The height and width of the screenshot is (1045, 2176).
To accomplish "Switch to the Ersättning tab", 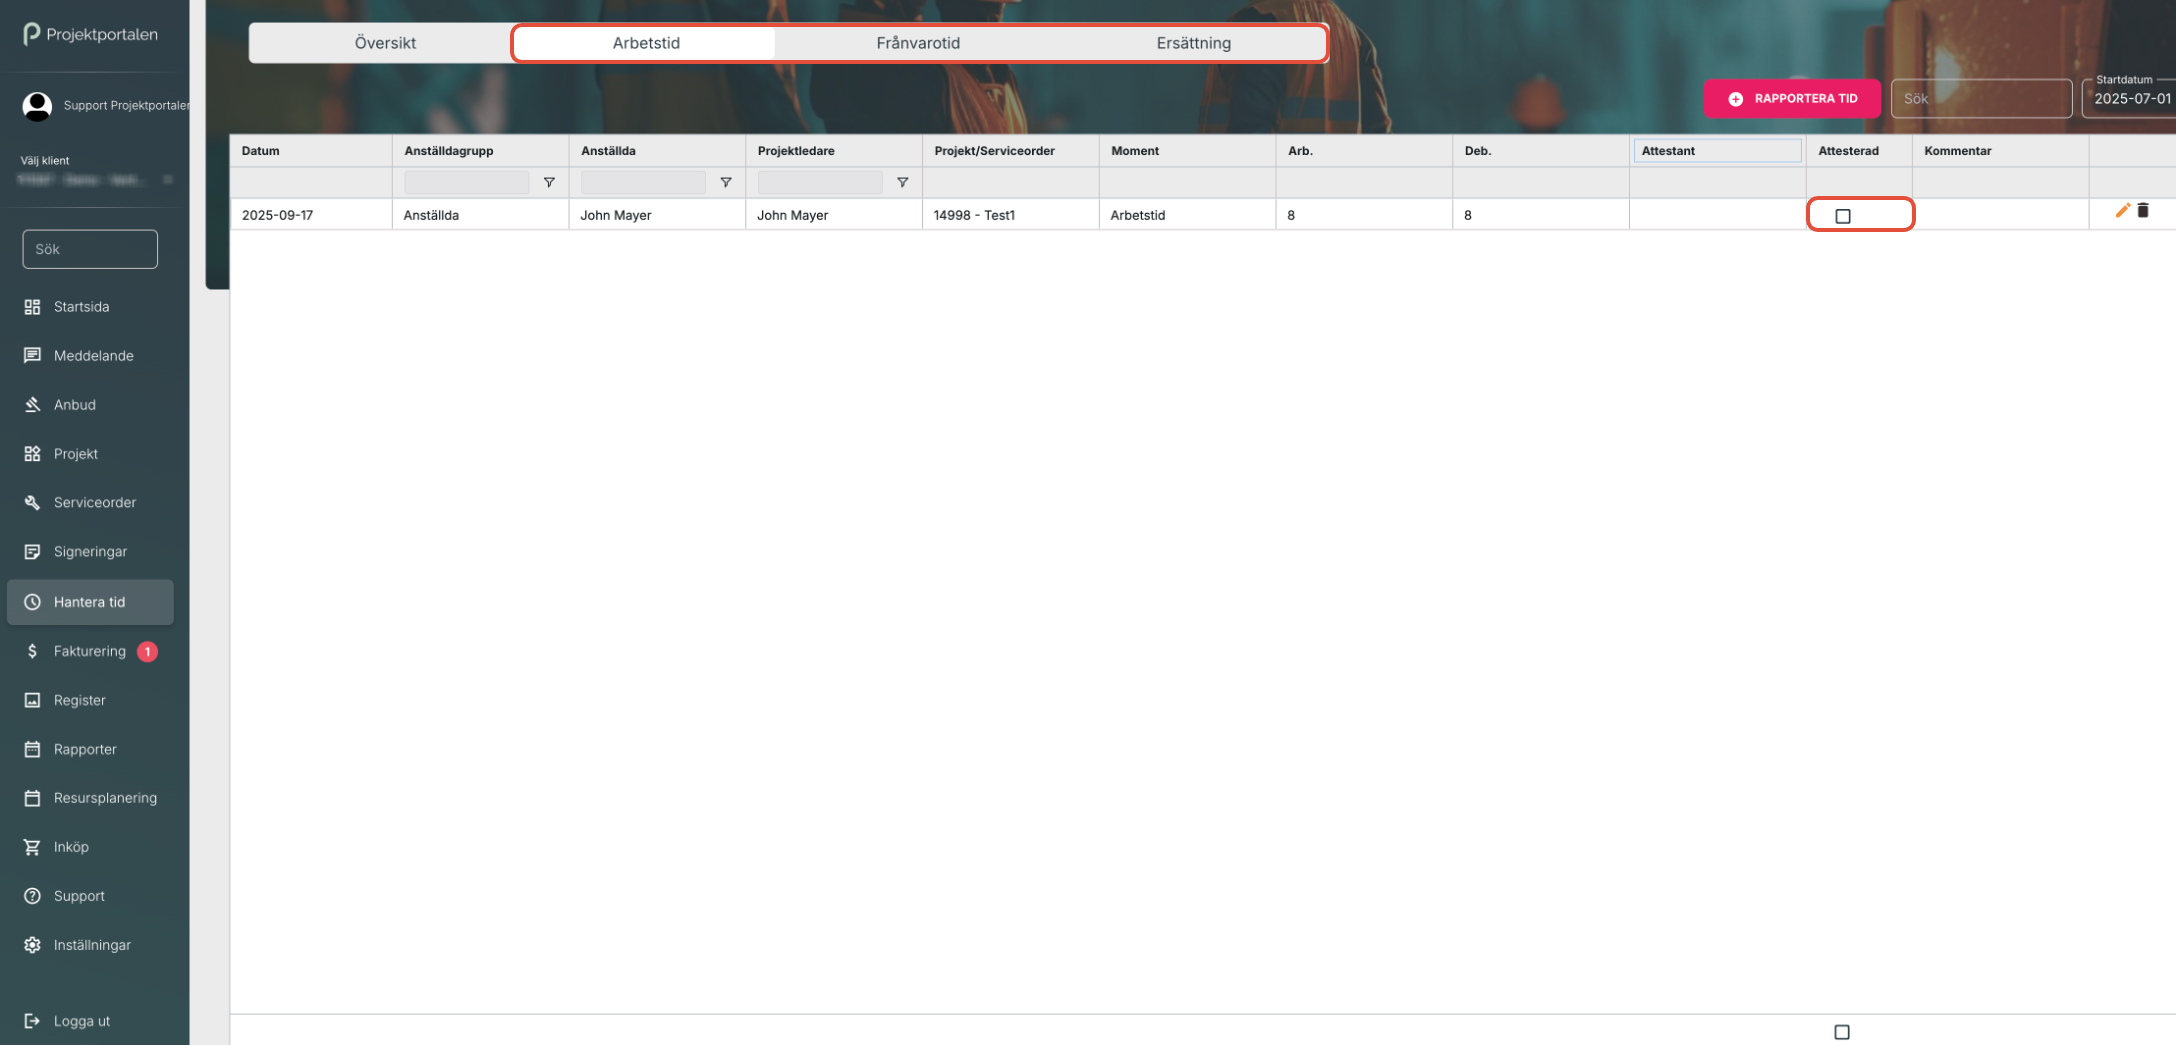I will pyautogui.click(x=1194, y=43).
